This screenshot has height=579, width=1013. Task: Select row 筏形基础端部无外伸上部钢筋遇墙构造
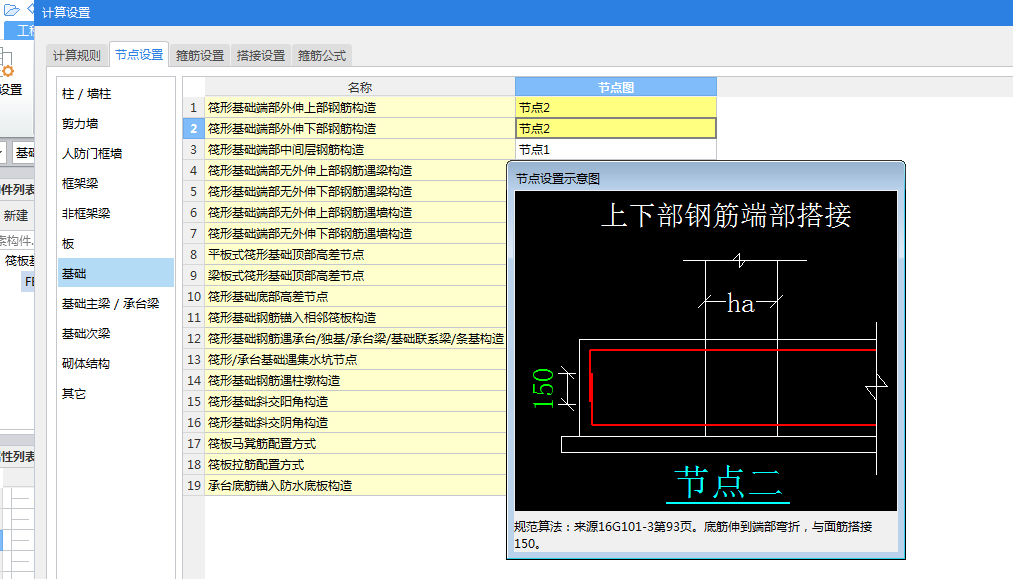(x=356, y=213)
